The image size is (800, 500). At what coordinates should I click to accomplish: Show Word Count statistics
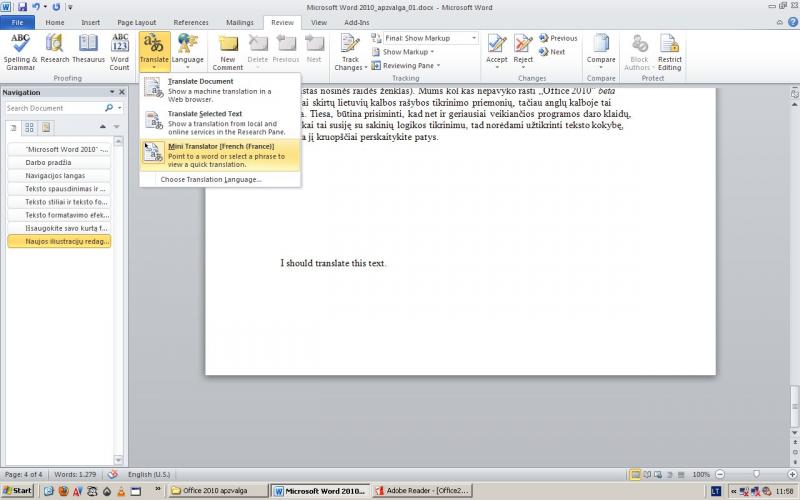pyautogui.click(x=119, y=52)
